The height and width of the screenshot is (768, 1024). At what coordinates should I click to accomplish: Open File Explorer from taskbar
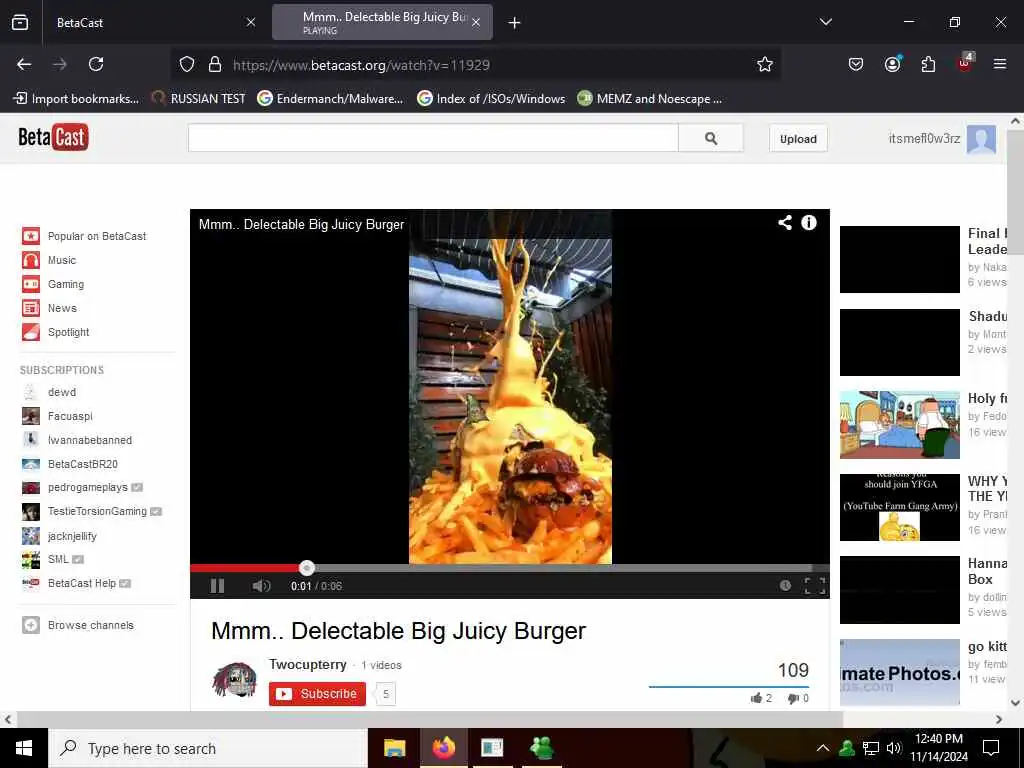click(x=394, y=748)
